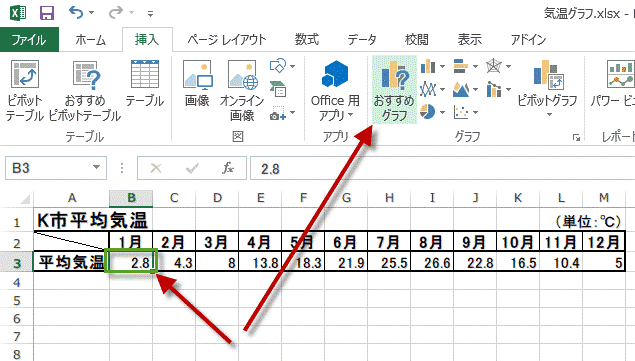Open the Name Box dropdown arrow
This screenshot has height=361, width=635.
click(96, 167)
